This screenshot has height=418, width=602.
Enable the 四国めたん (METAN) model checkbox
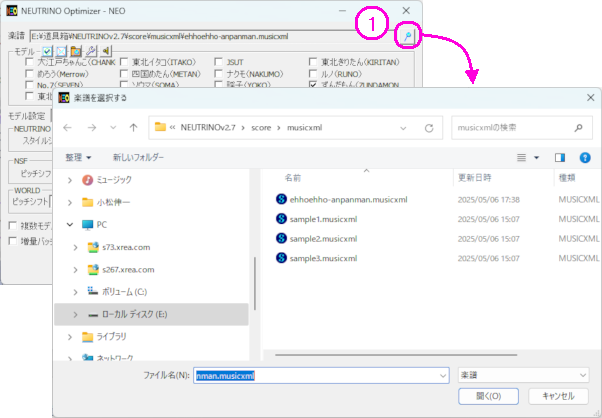(x=124, y=73)
